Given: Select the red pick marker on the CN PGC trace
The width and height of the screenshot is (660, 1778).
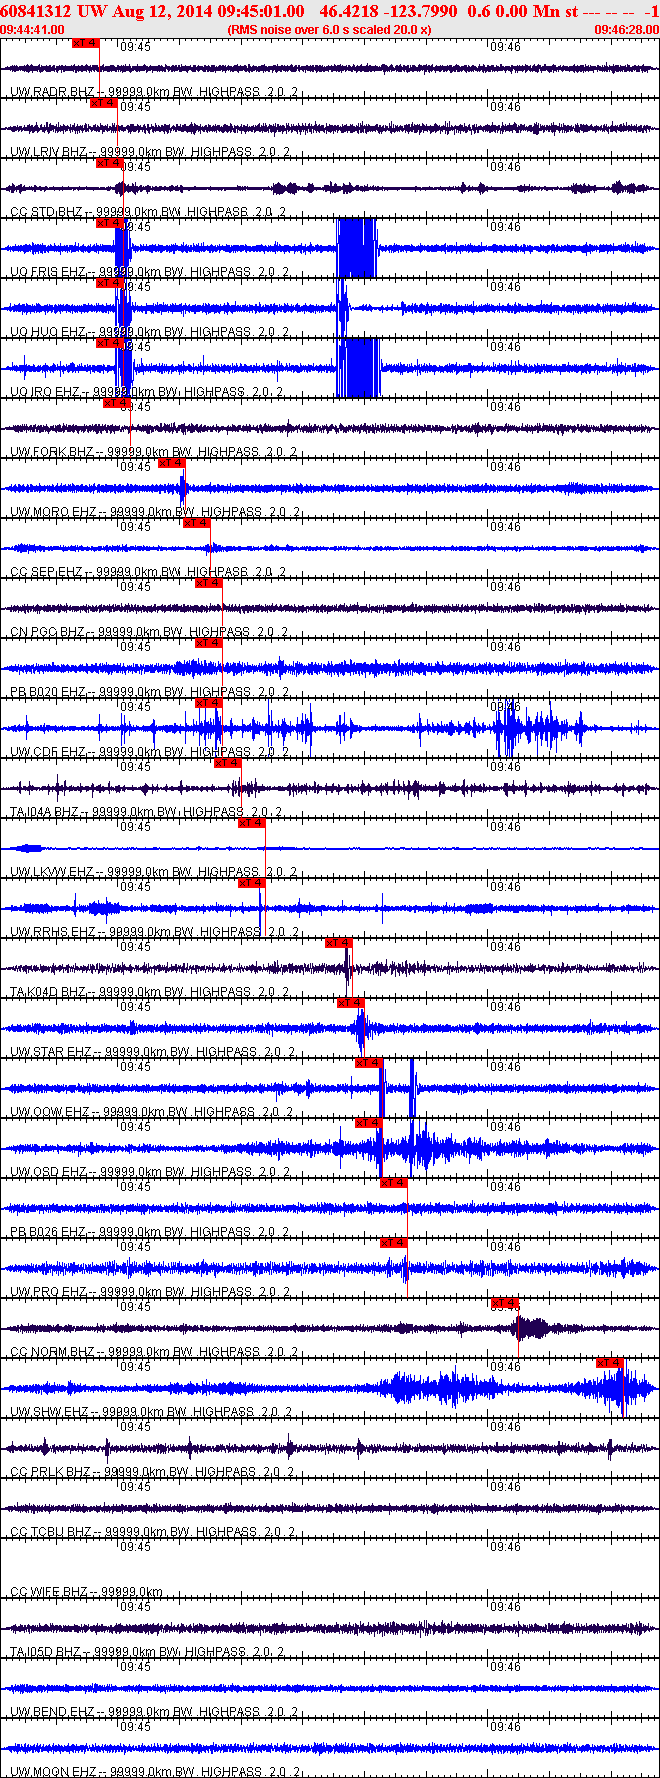Looking at the screenshot, I should 209,583.
